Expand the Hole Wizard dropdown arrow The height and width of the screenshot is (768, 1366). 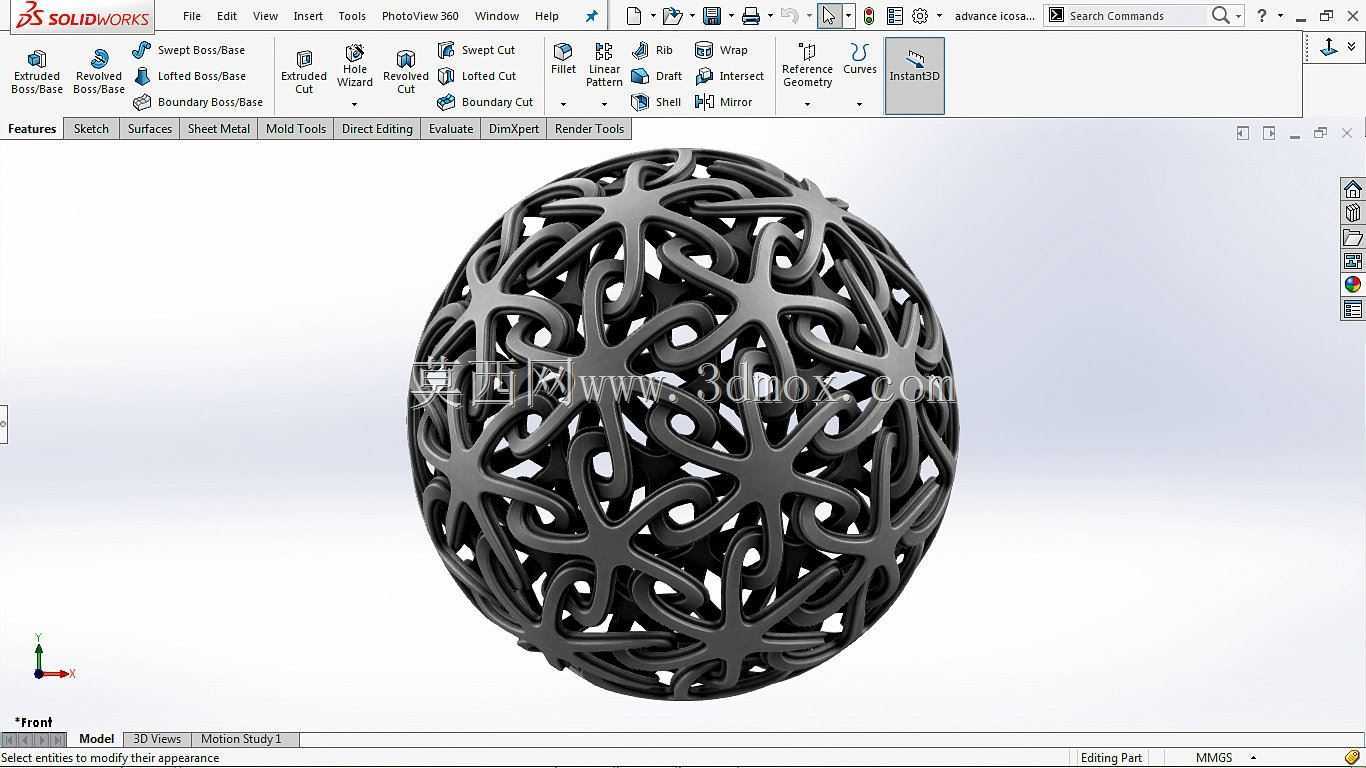[x=355, y=104]
